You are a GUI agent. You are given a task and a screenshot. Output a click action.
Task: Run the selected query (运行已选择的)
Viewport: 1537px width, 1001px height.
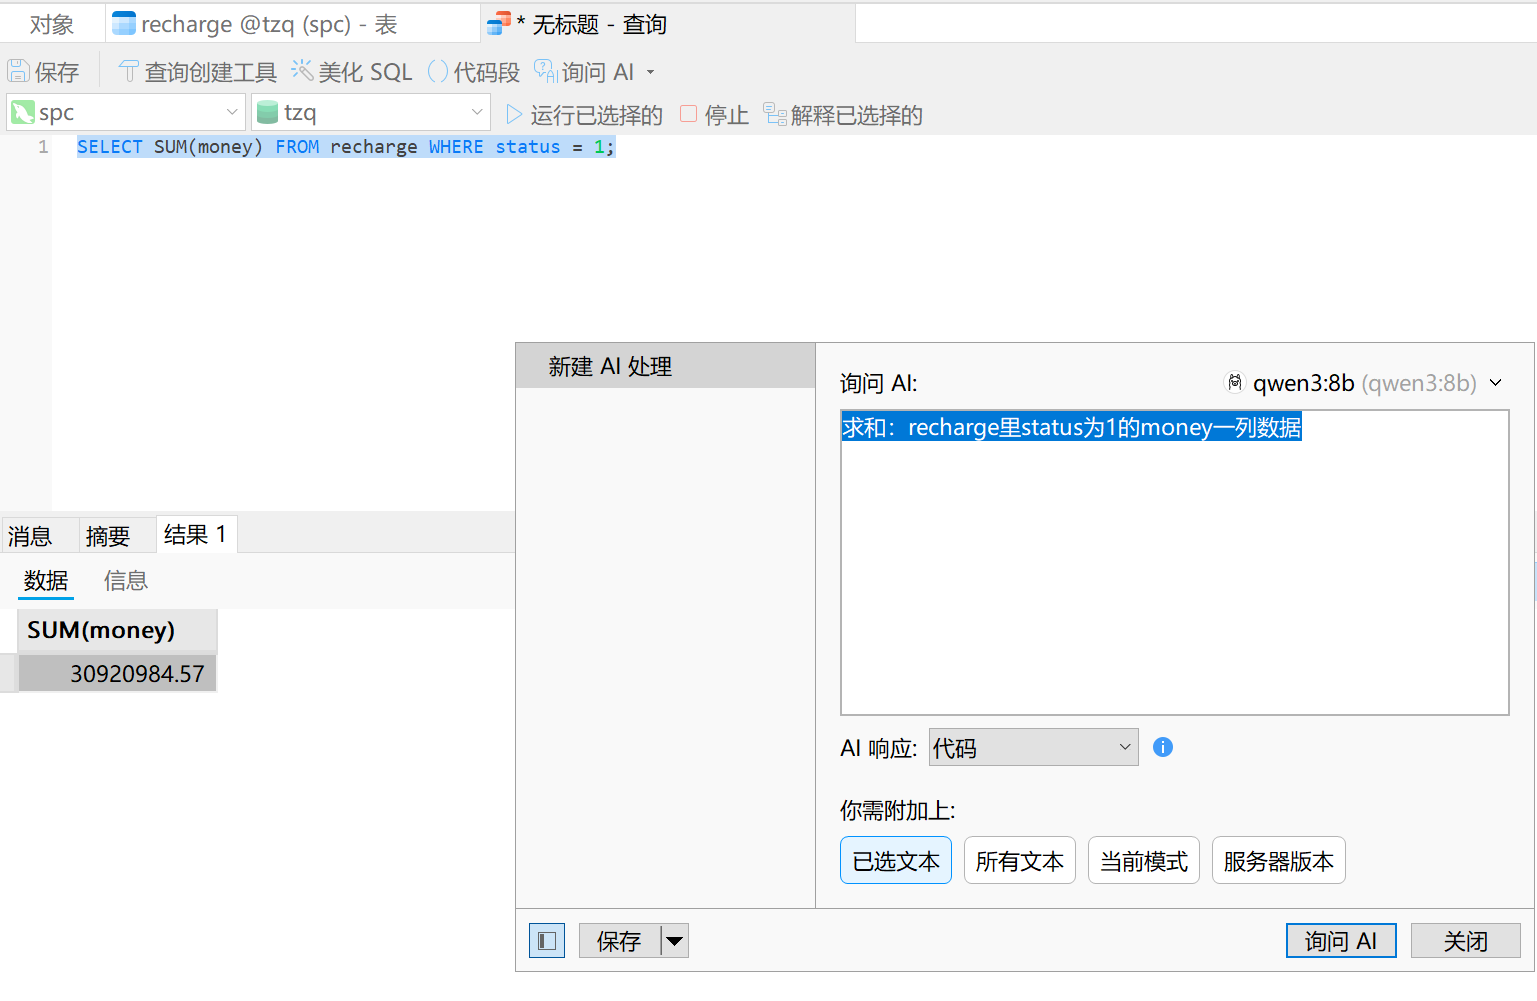point(514,115)
